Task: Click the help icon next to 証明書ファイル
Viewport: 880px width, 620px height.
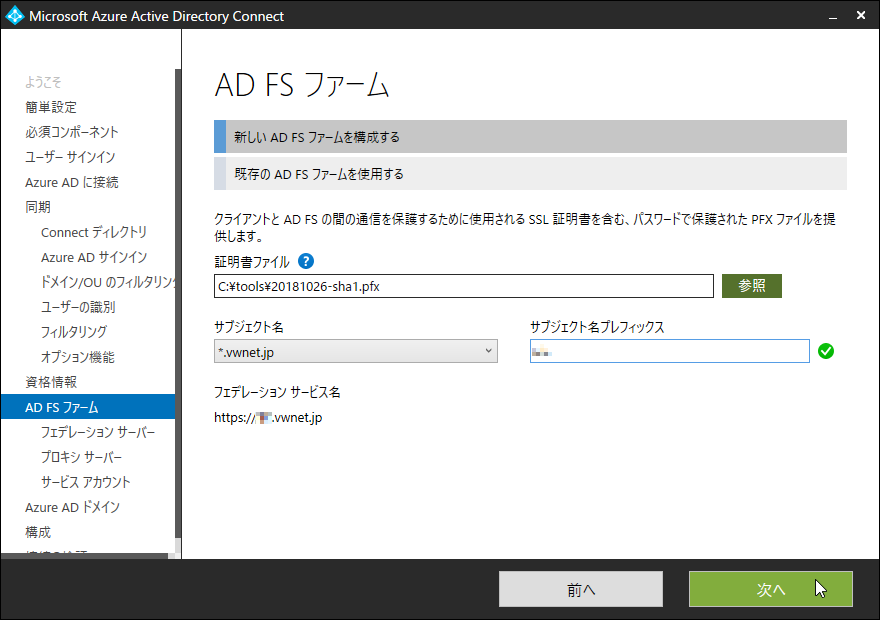Action: [x=306, y=261]
